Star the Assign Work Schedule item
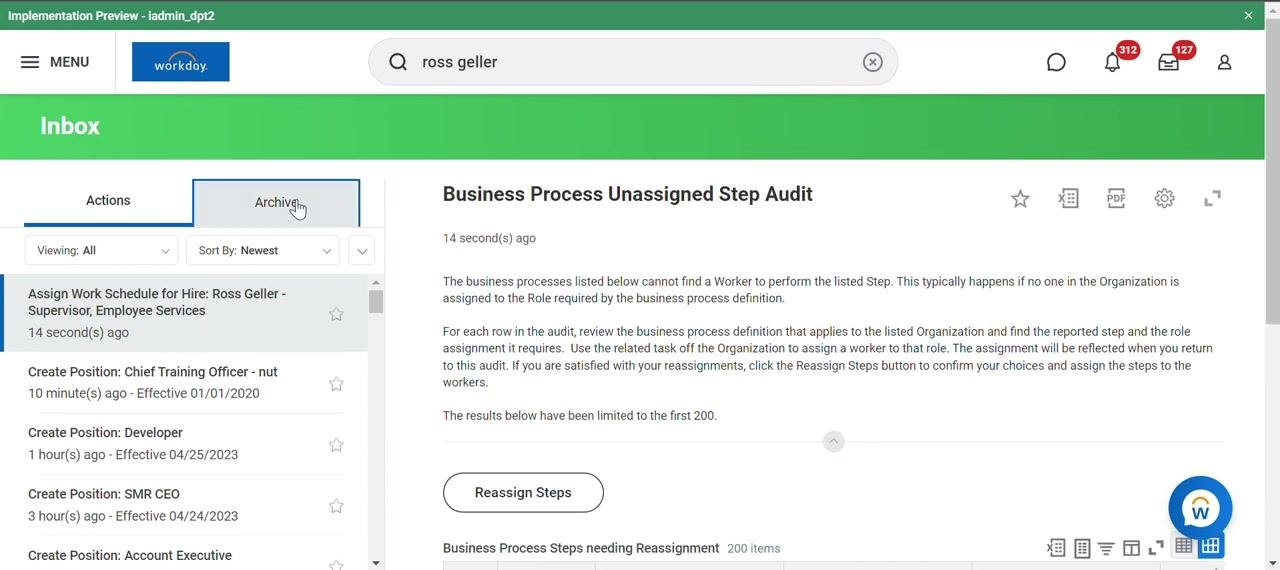Viewport: 1280px width, 570px height. (x=336, y=314)
